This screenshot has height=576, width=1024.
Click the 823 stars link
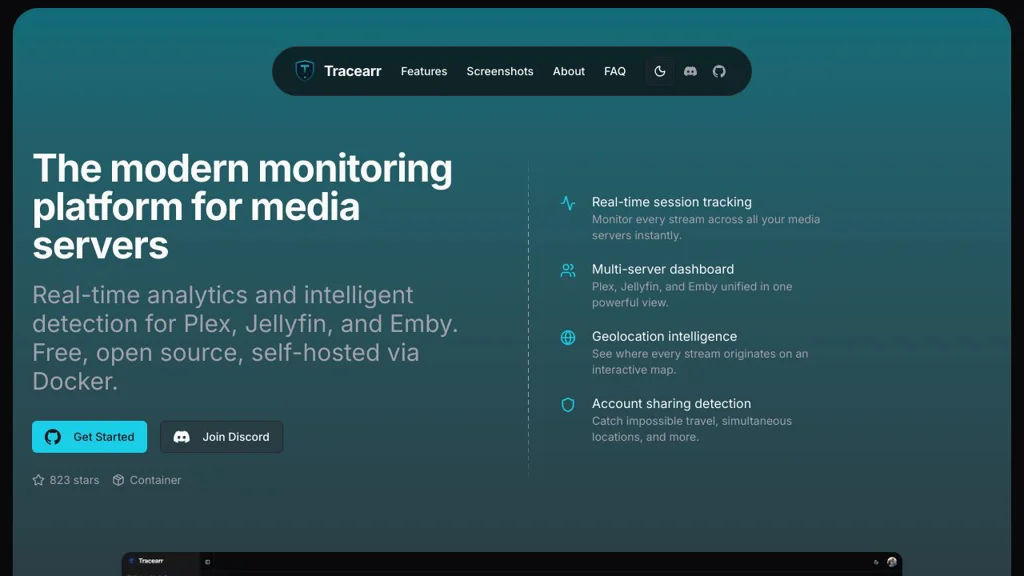click(x=66, y=480)
